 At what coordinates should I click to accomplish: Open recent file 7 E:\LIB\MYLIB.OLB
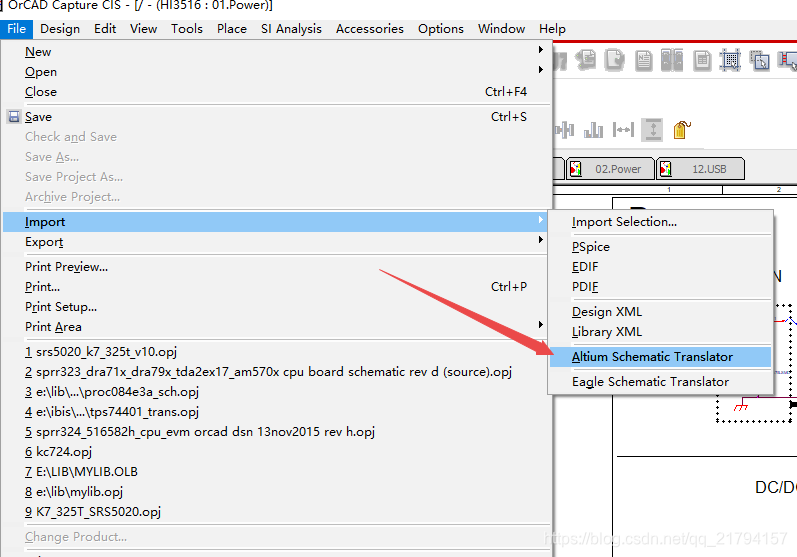click(277, 472)
